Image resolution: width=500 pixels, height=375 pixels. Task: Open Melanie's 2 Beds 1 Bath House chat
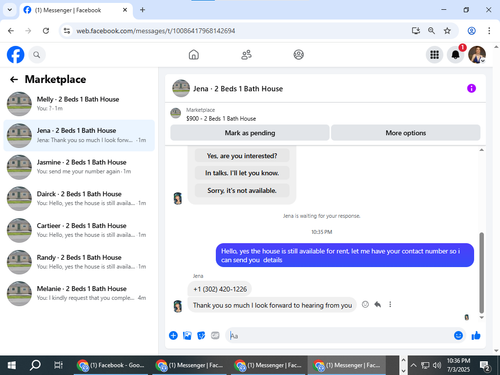pyautogui.click(x=79, y=293)
